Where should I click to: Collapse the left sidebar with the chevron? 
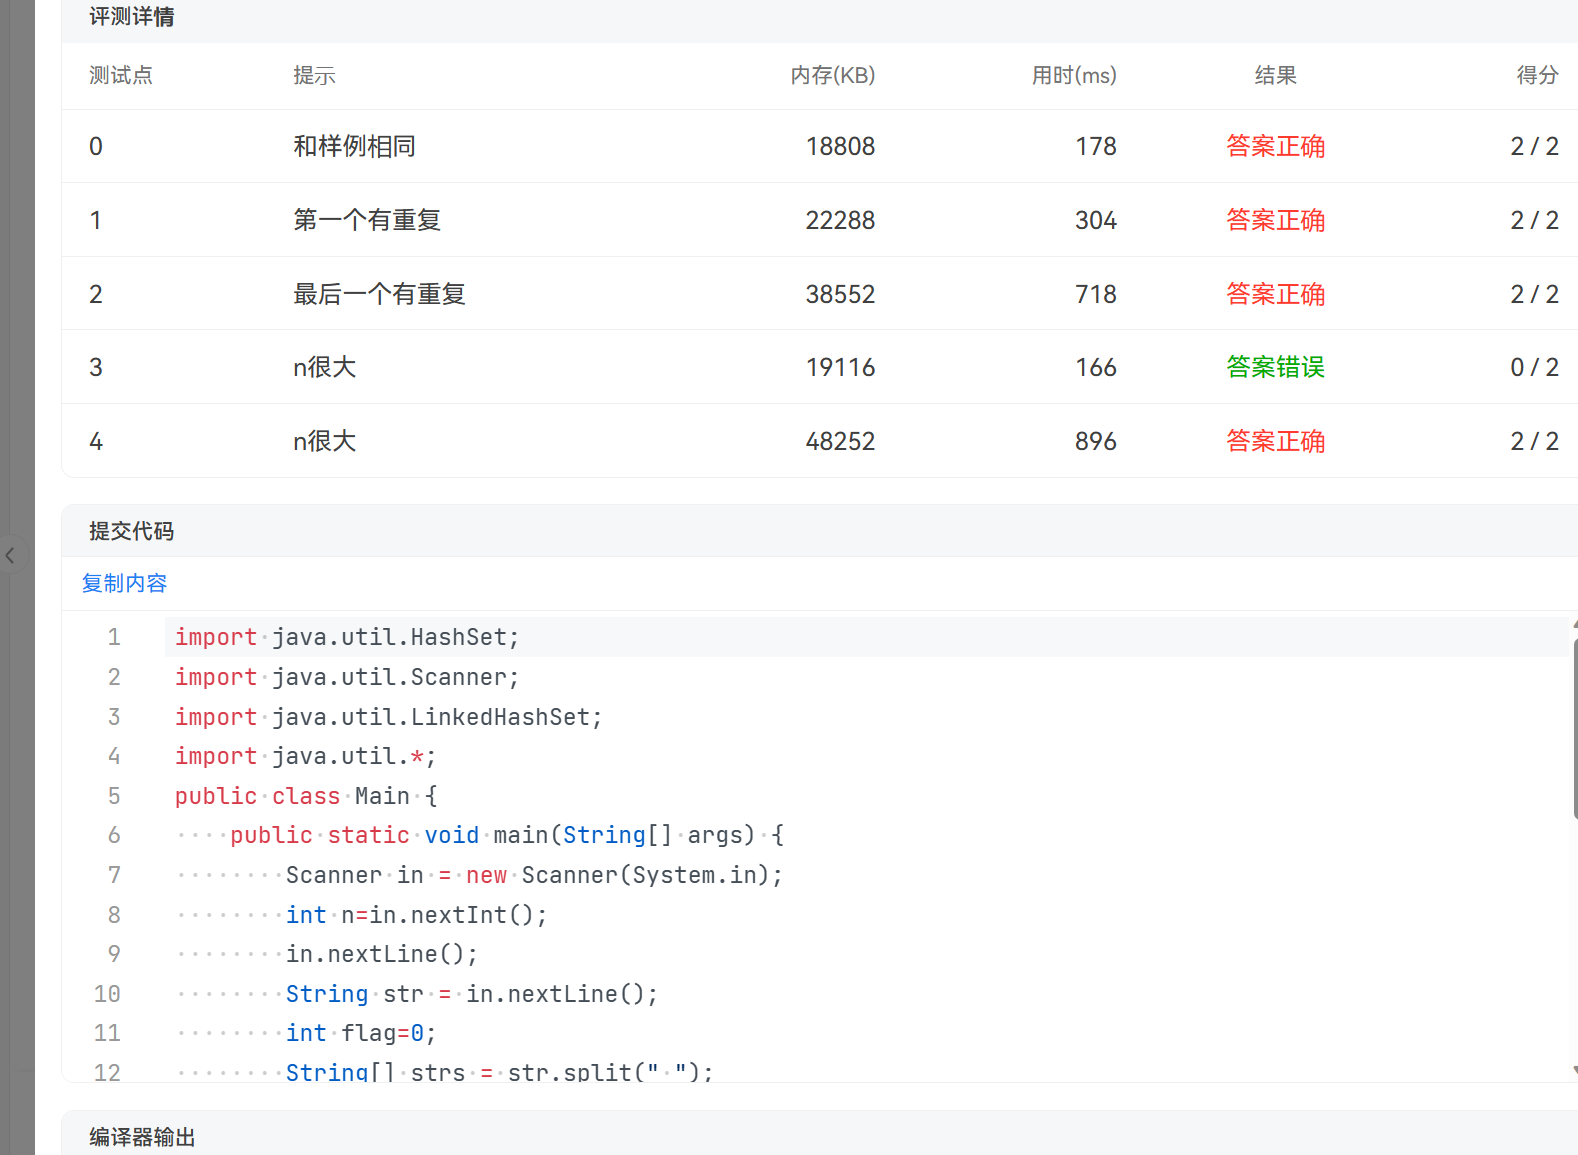point(10,555)
